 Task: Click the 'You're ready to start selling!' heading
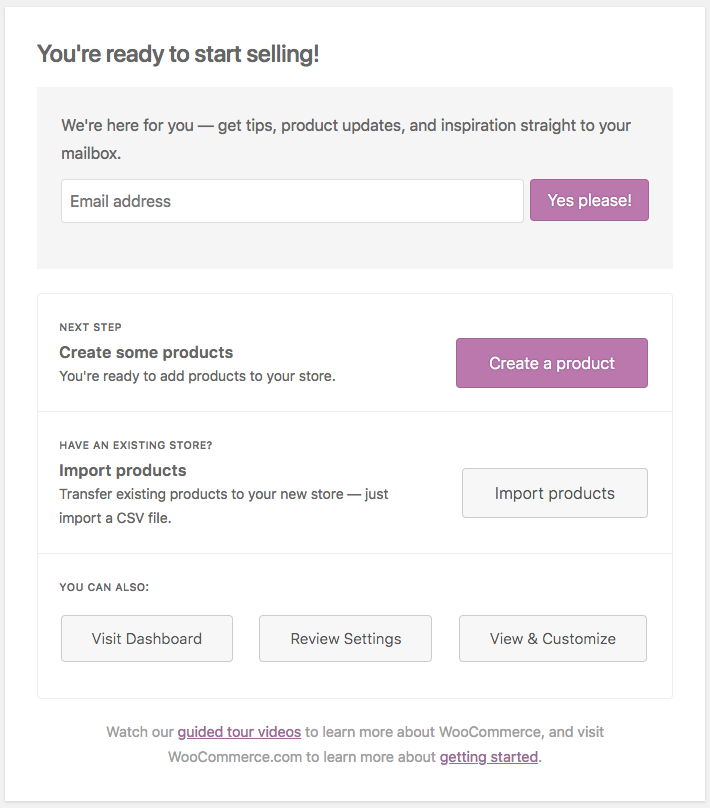coord(178,54)
